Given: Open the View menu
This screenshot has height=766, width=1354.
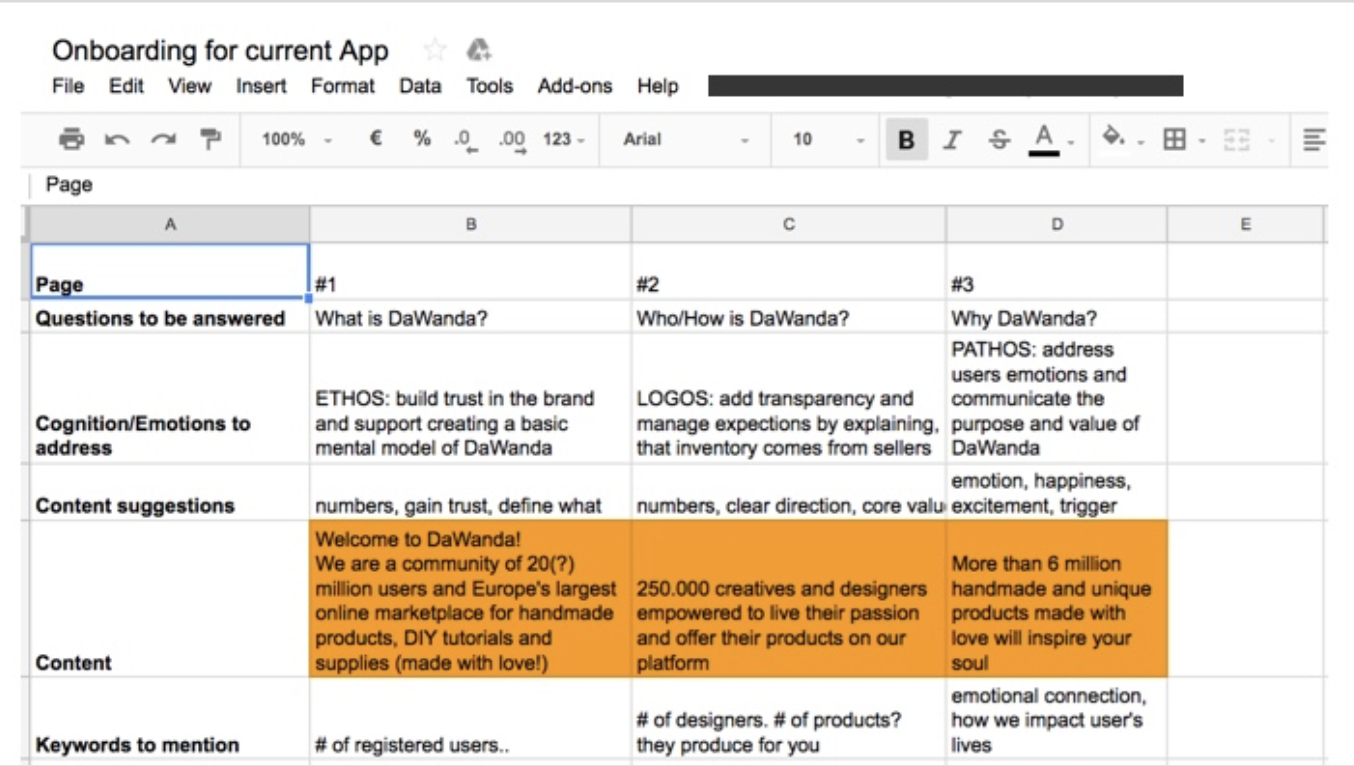Looking at the screenshot, I should click(189, 86).
